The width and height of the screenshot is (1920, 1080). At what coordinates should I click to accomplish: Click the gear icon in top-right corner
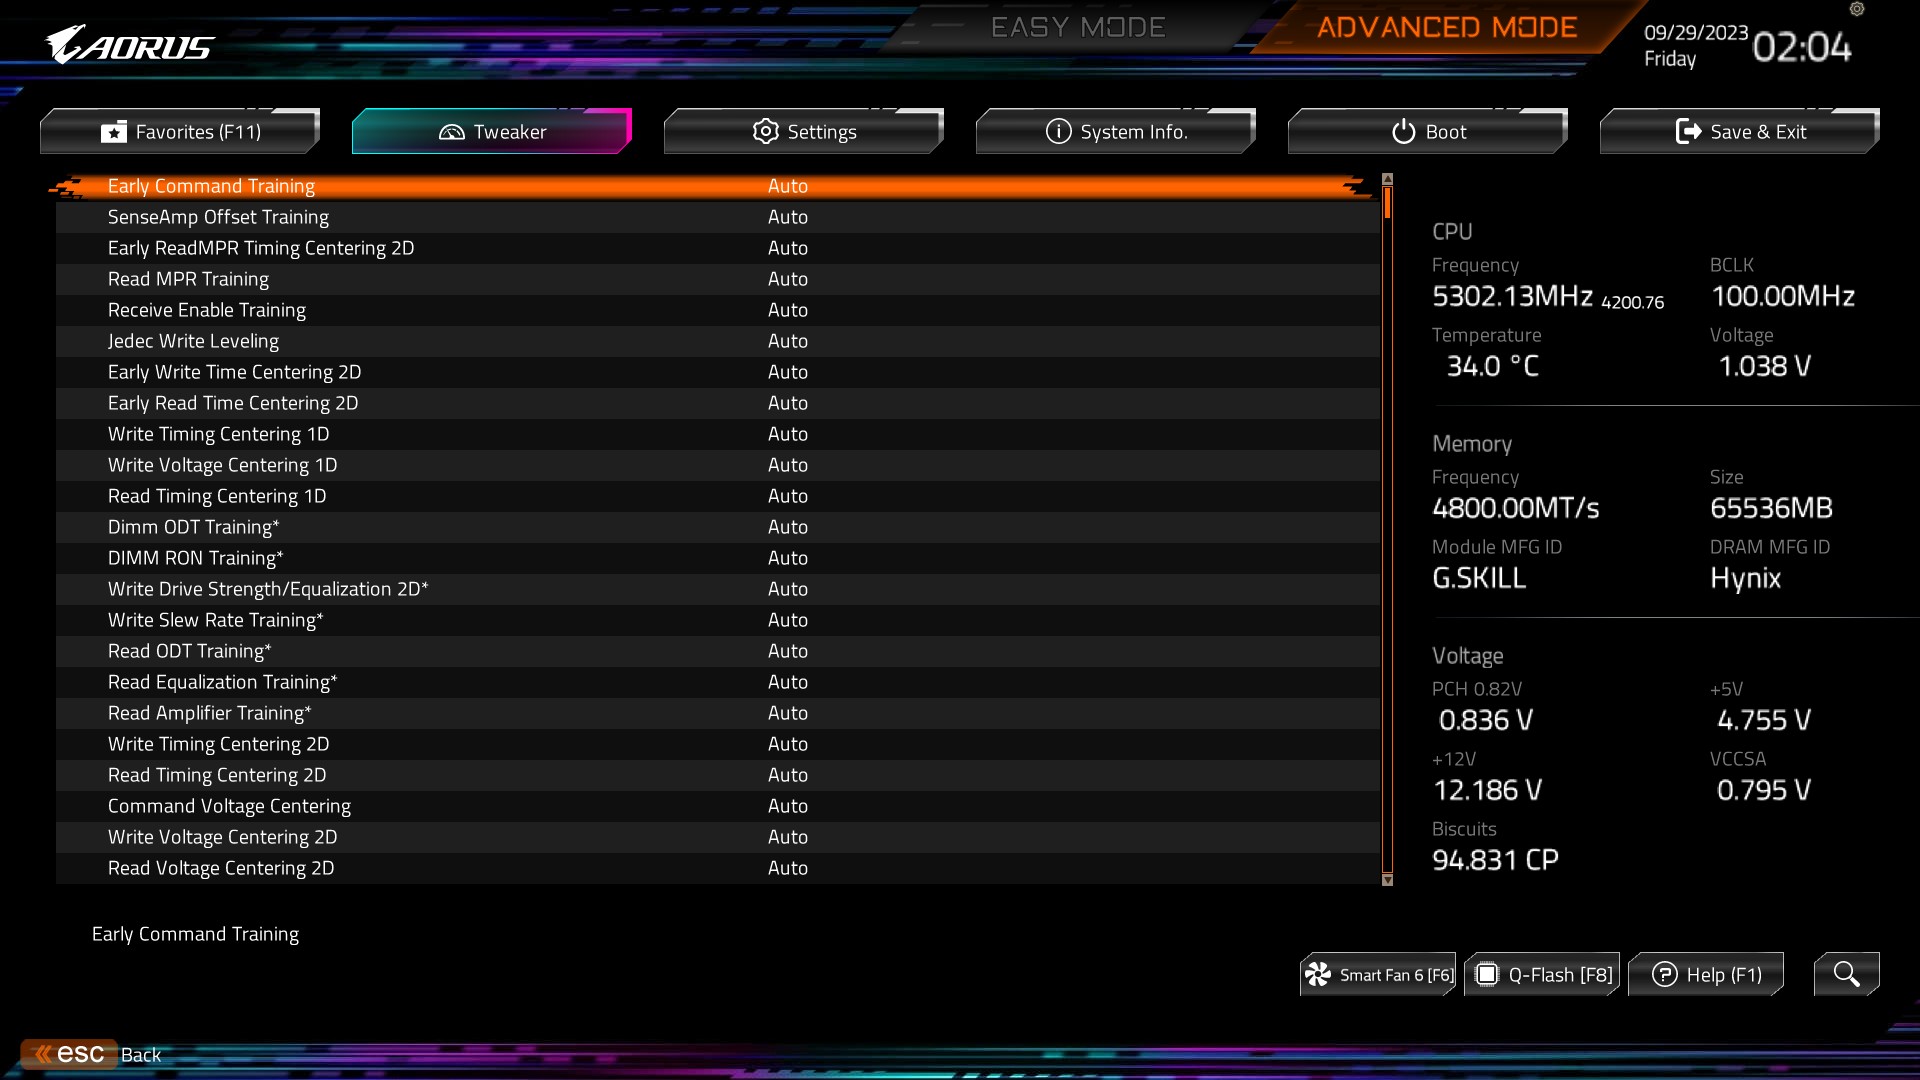tap(1857, 9)
